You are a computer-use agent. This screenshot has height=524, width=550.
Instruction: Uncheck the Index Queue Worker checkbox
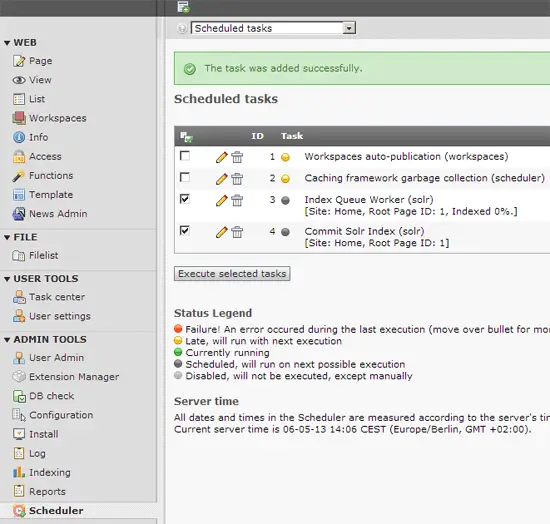(x=185, y=199)
